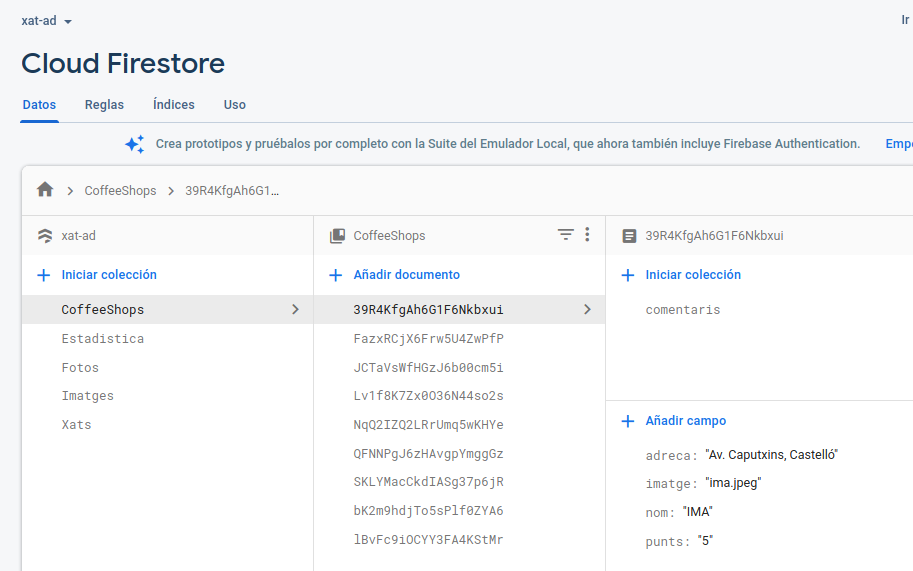Click the filter icon in CoffeeShops column
The height and width of the screenshot is (571, 913).
(x=566, y=235)
